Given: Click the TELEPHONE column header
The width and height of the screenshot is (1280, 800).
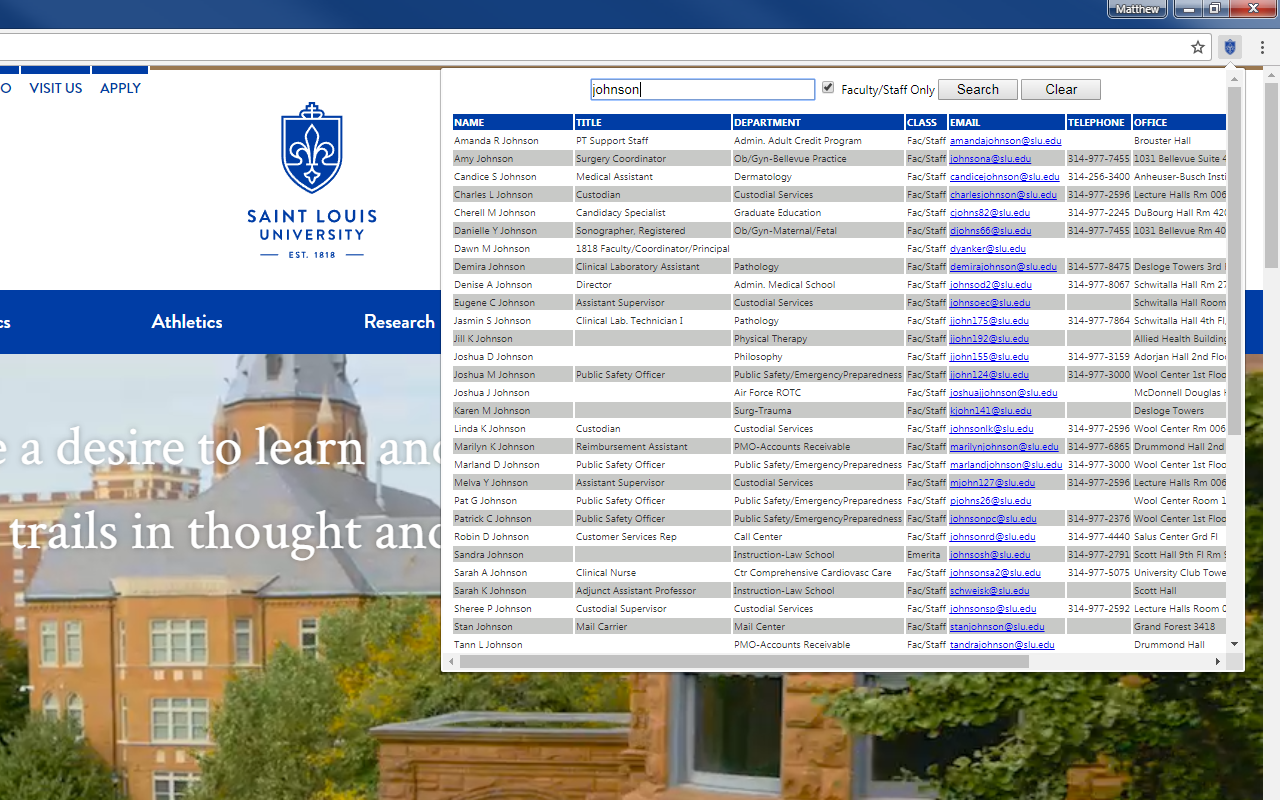Looking at the screenshot, I should (x=1098, y=122).
